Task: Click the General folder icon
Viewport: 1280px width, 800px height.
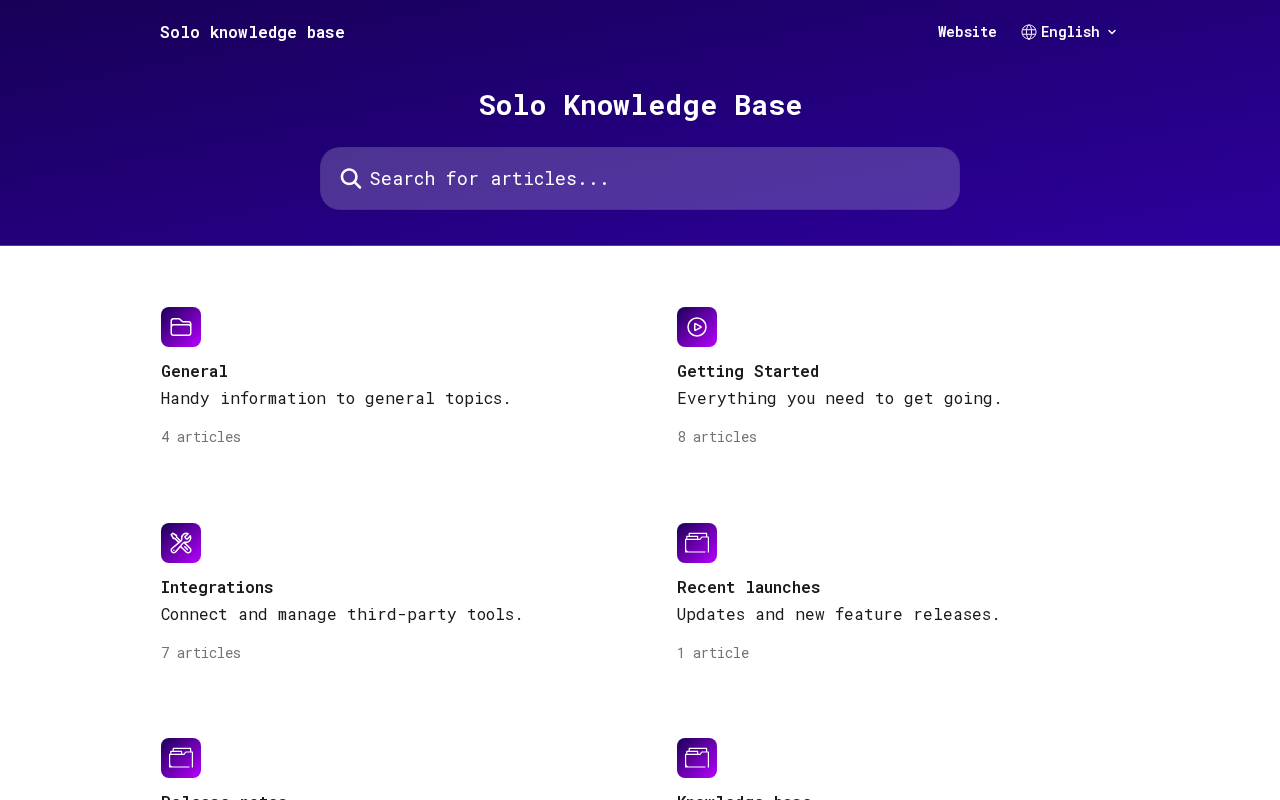Action: pyautogui.click(x=181, y=327)
